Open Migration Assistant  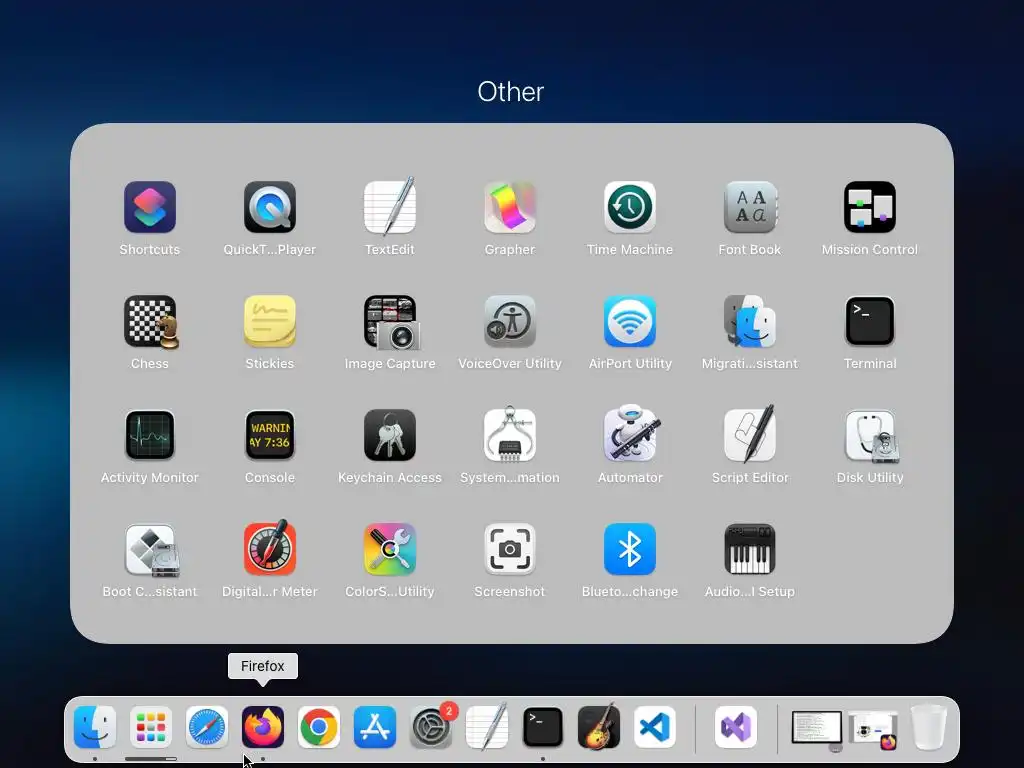tap(750, 321)
